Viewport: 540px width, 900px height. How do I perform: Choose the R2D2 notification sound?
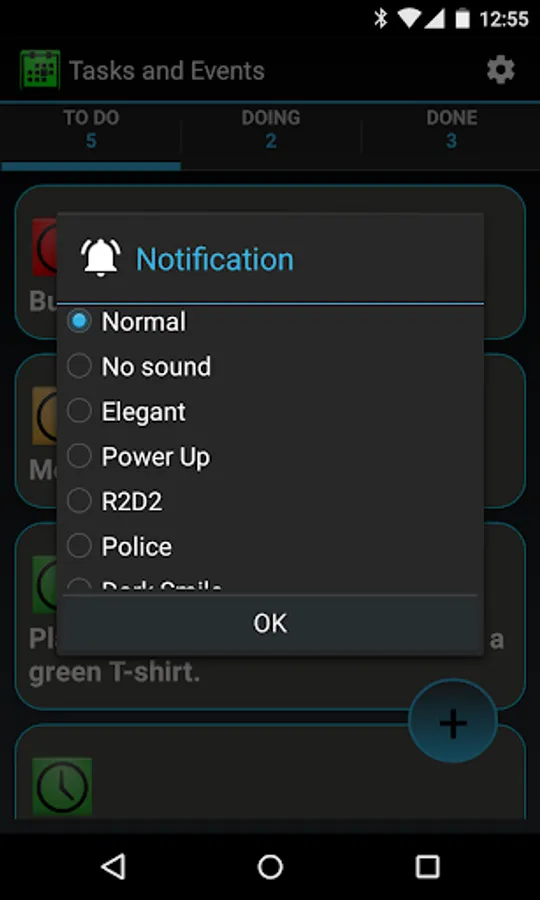point(270,501)
